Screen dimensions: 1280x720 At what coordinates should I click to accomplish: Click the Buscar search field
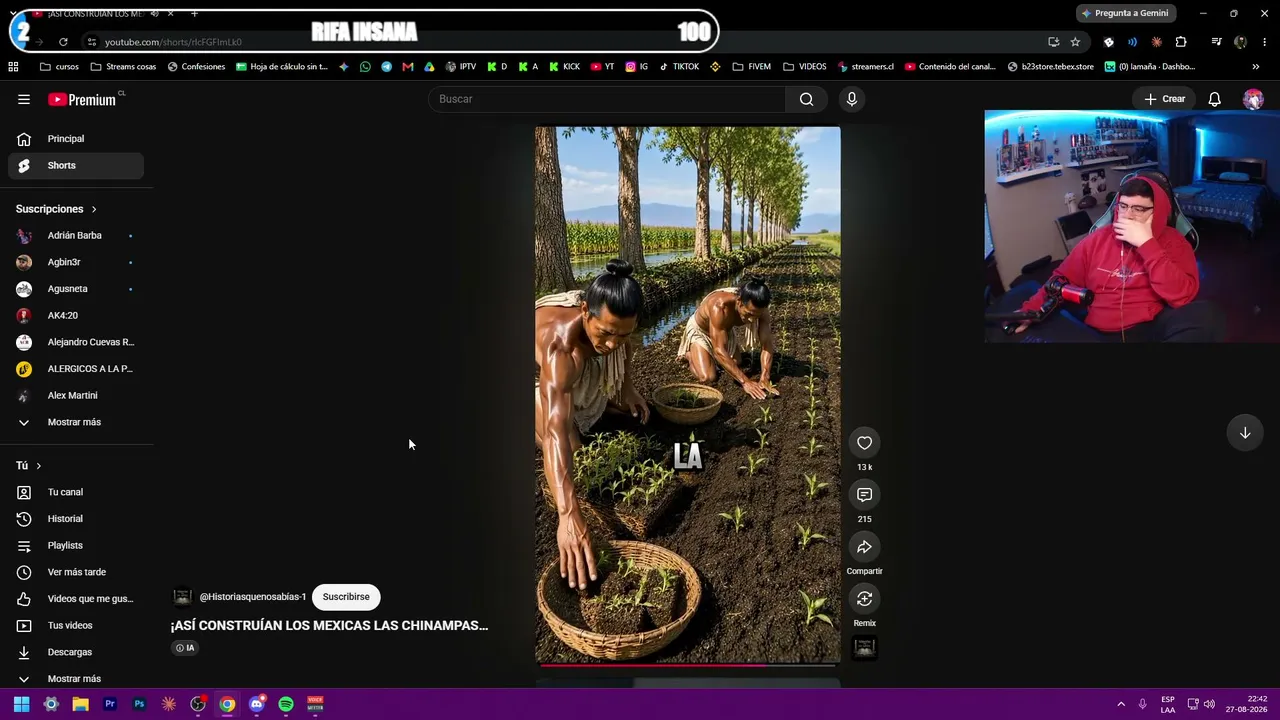[608, 99]
